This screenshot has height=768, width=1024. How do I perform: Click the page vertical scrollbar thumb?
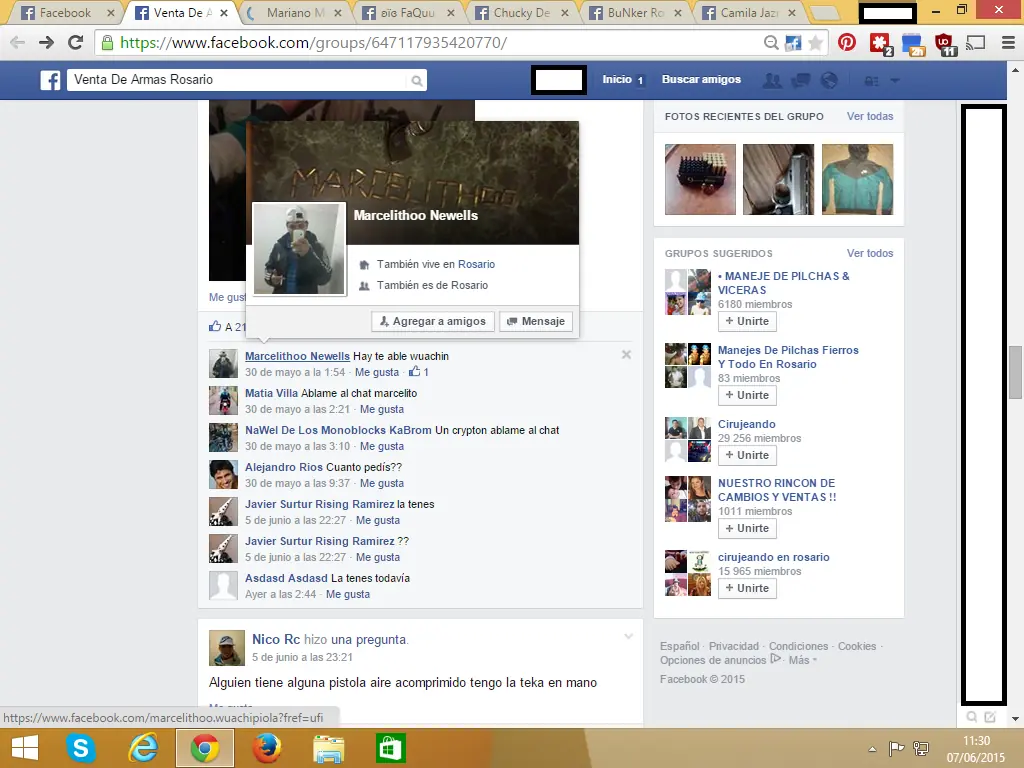[1016, 372]
